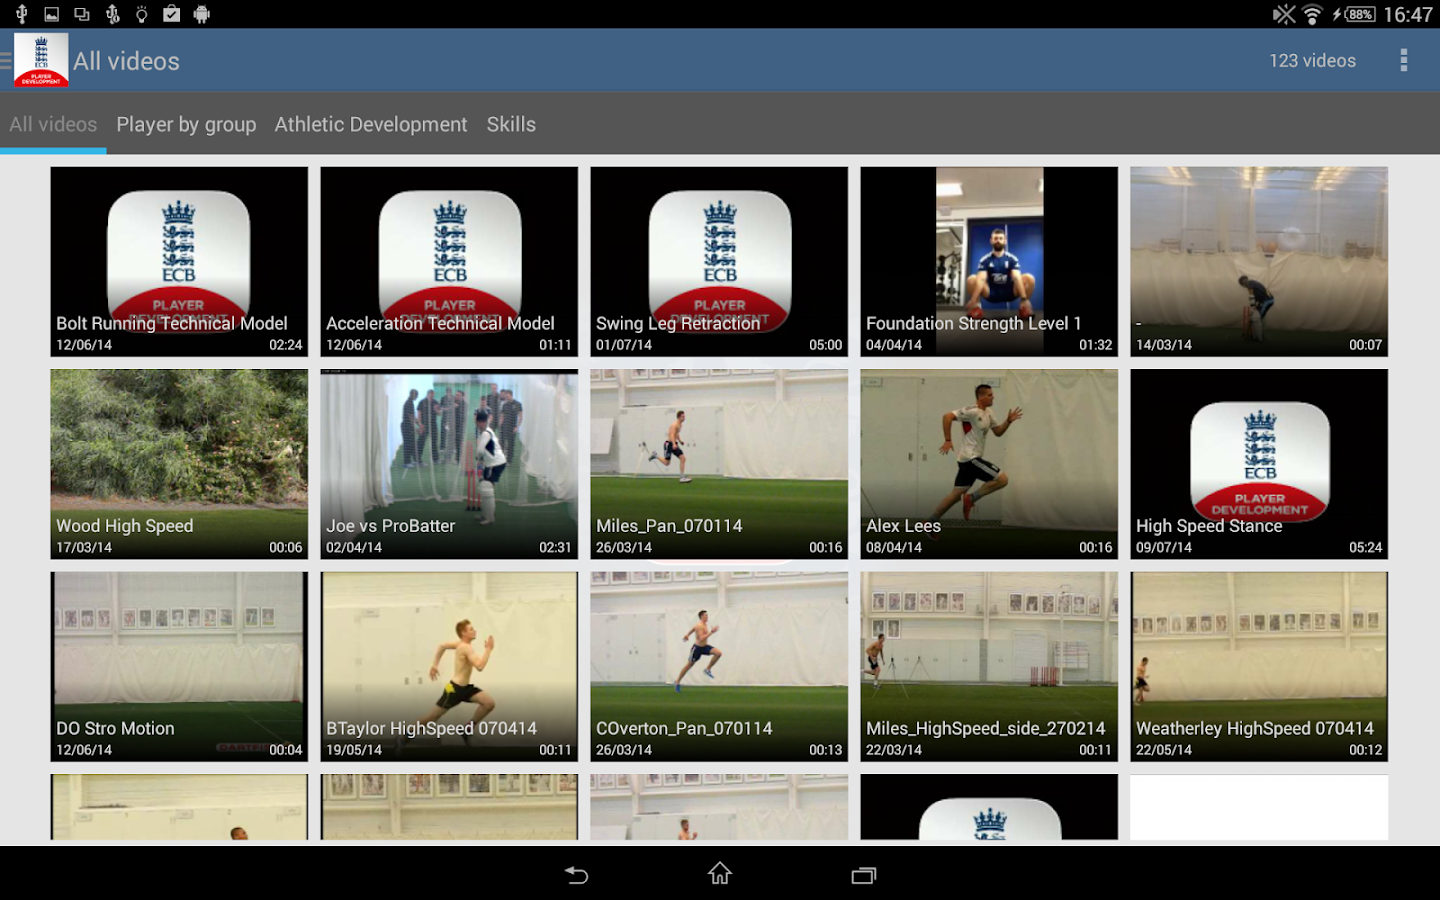Open the Skills tab

pos(511,125)
